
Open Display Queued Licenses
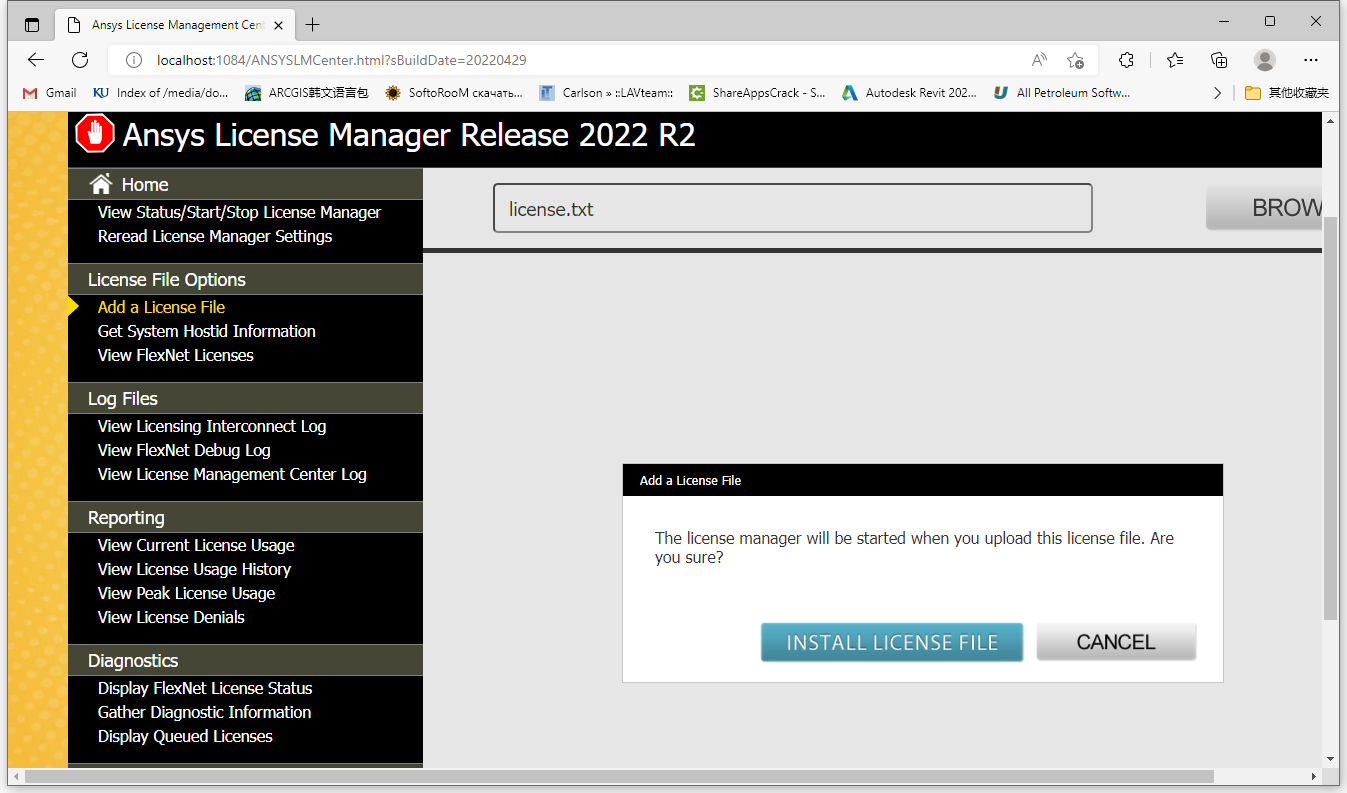(185, 736)
